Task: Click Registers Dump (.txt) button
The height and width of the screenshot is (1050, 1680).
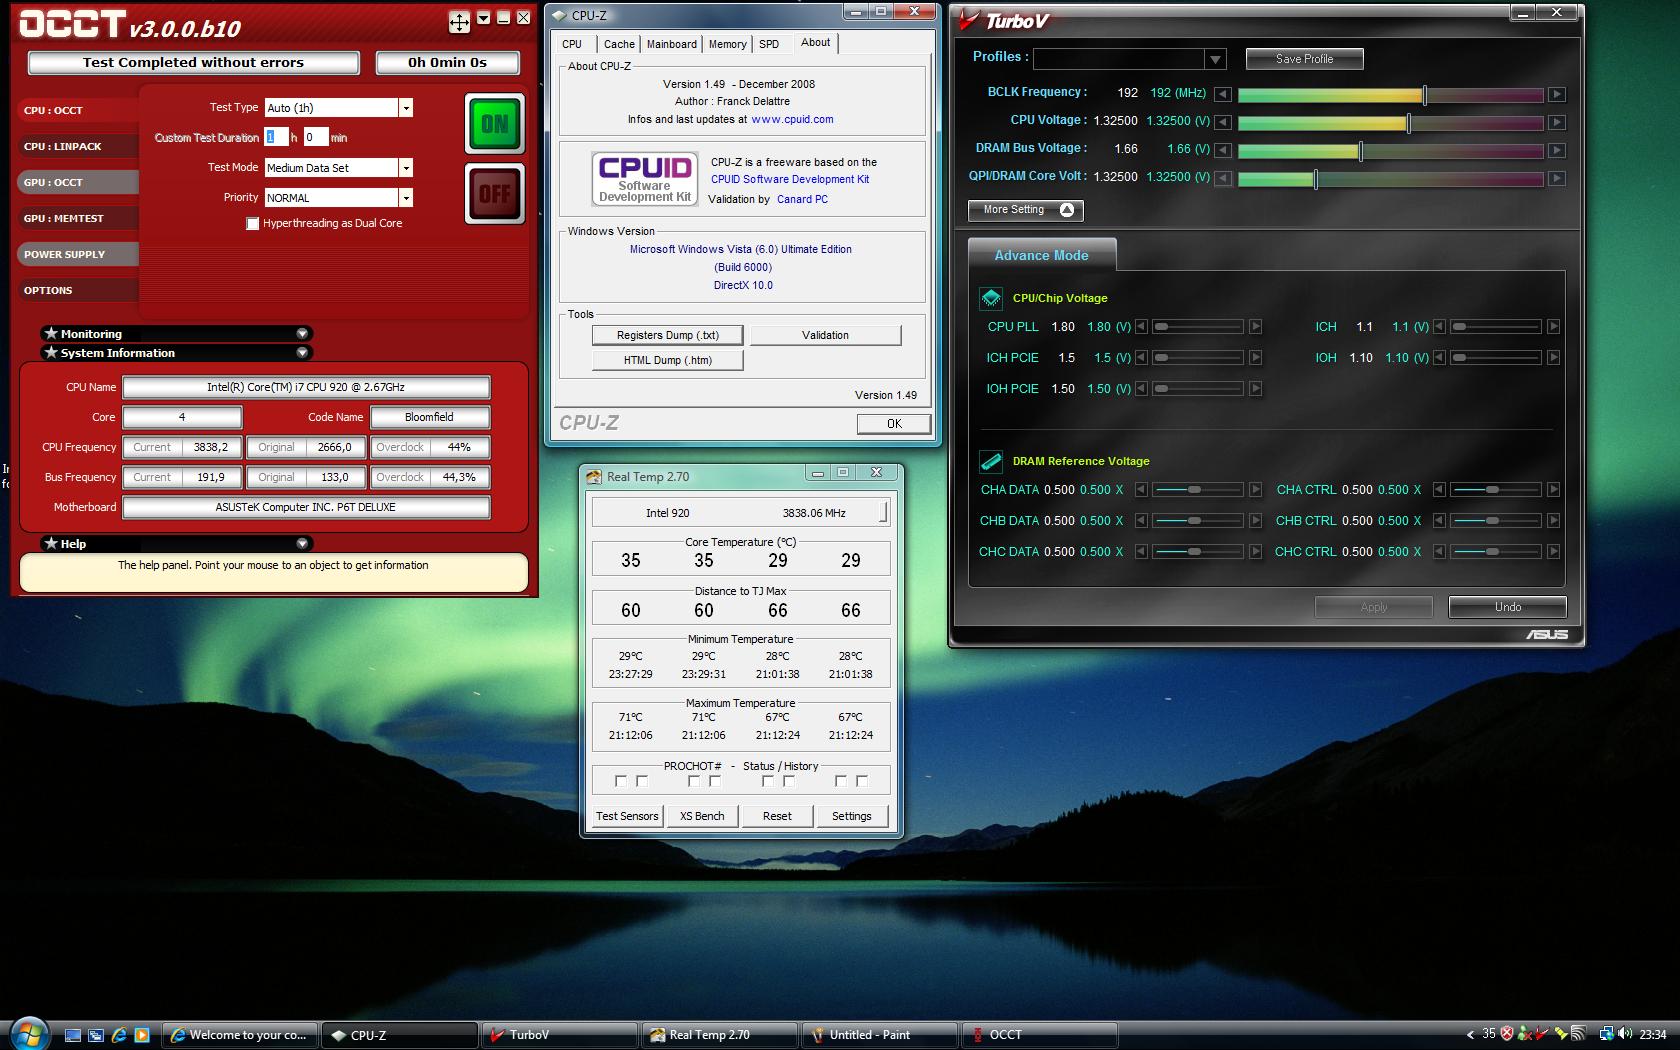Action: coord(667,335)
